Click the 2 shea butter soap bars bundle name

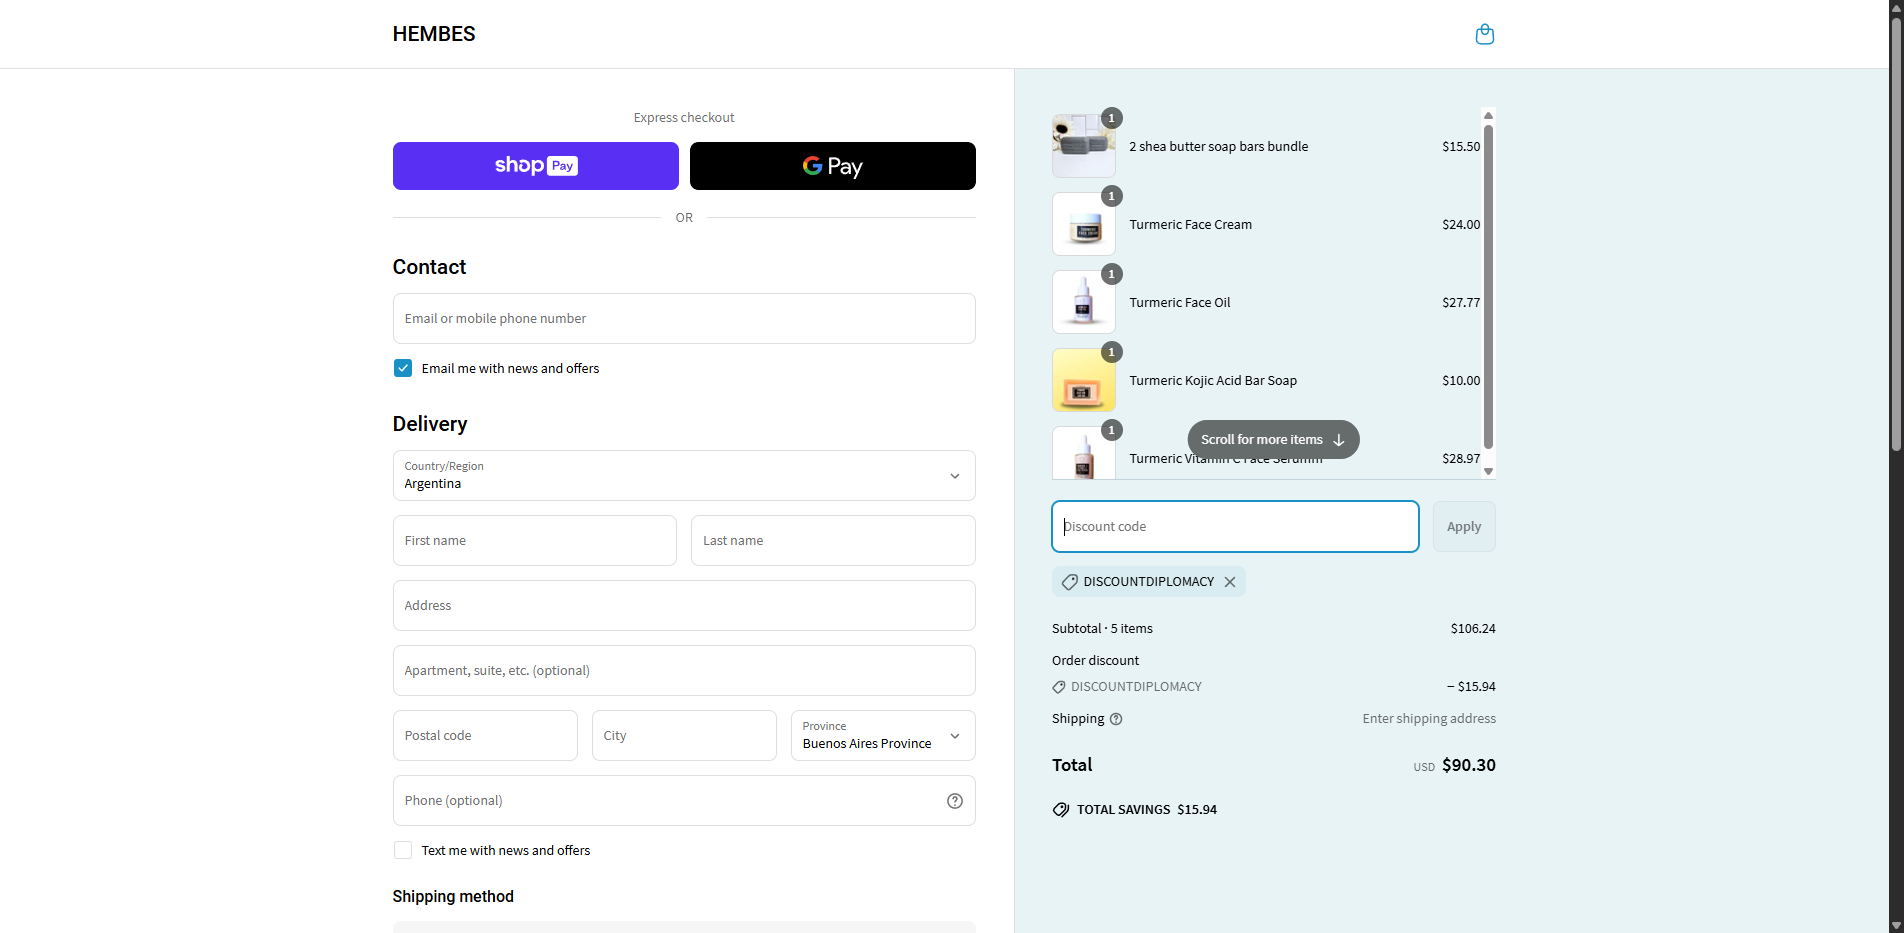[x=1218, y=146]
